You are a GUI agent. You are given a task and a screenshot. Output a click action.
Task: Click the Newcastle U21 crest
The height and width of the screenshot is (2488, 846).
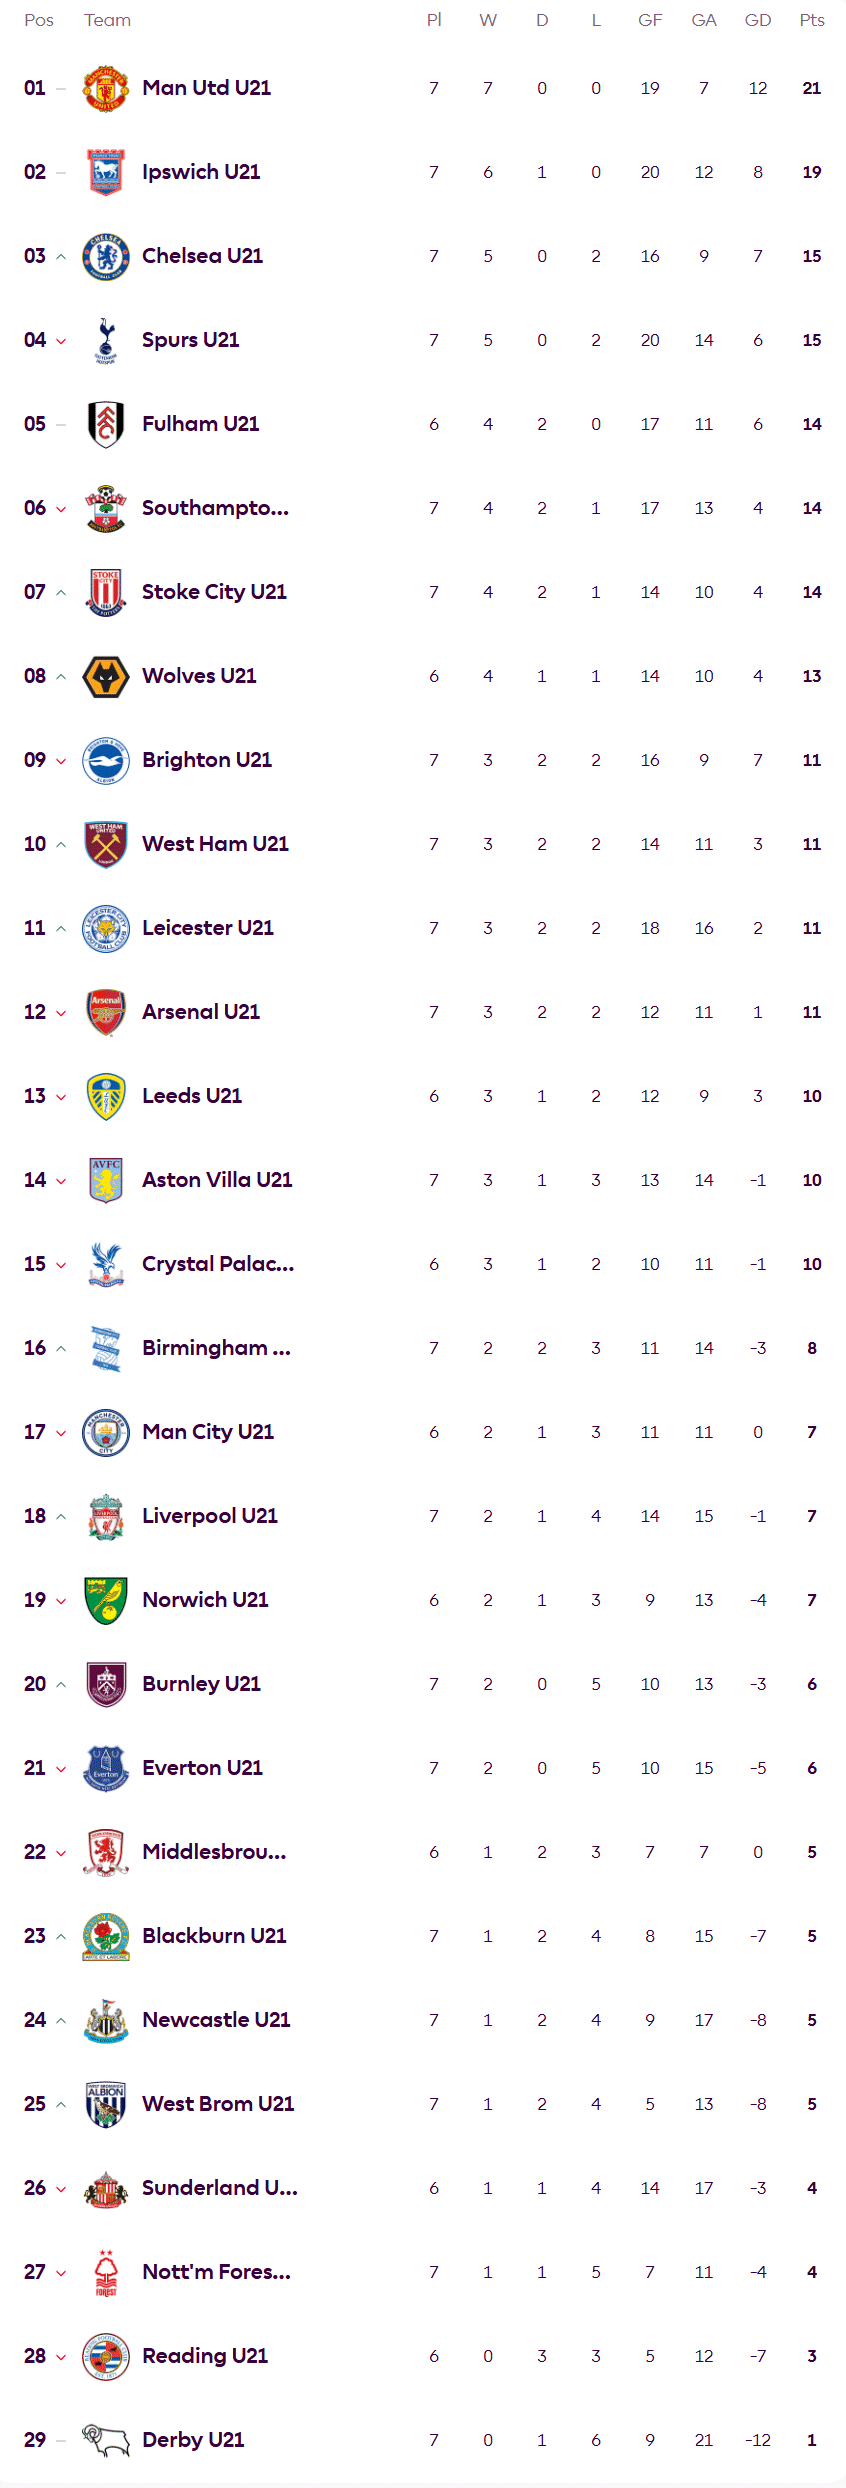point(106,2021)
